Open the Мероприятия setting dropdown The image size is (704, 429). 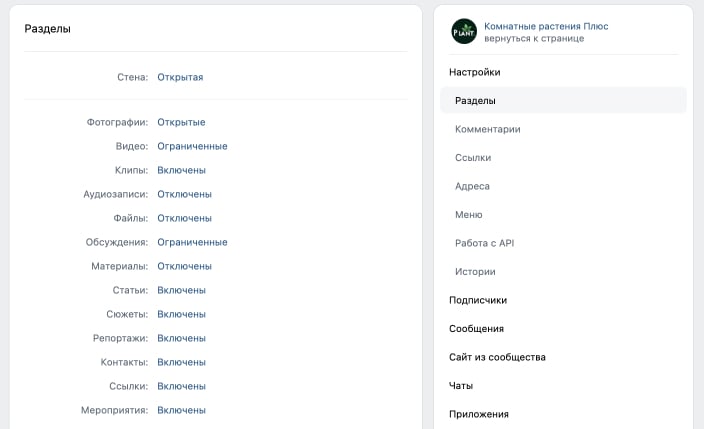pyautogui.click(x=181, y=410)
